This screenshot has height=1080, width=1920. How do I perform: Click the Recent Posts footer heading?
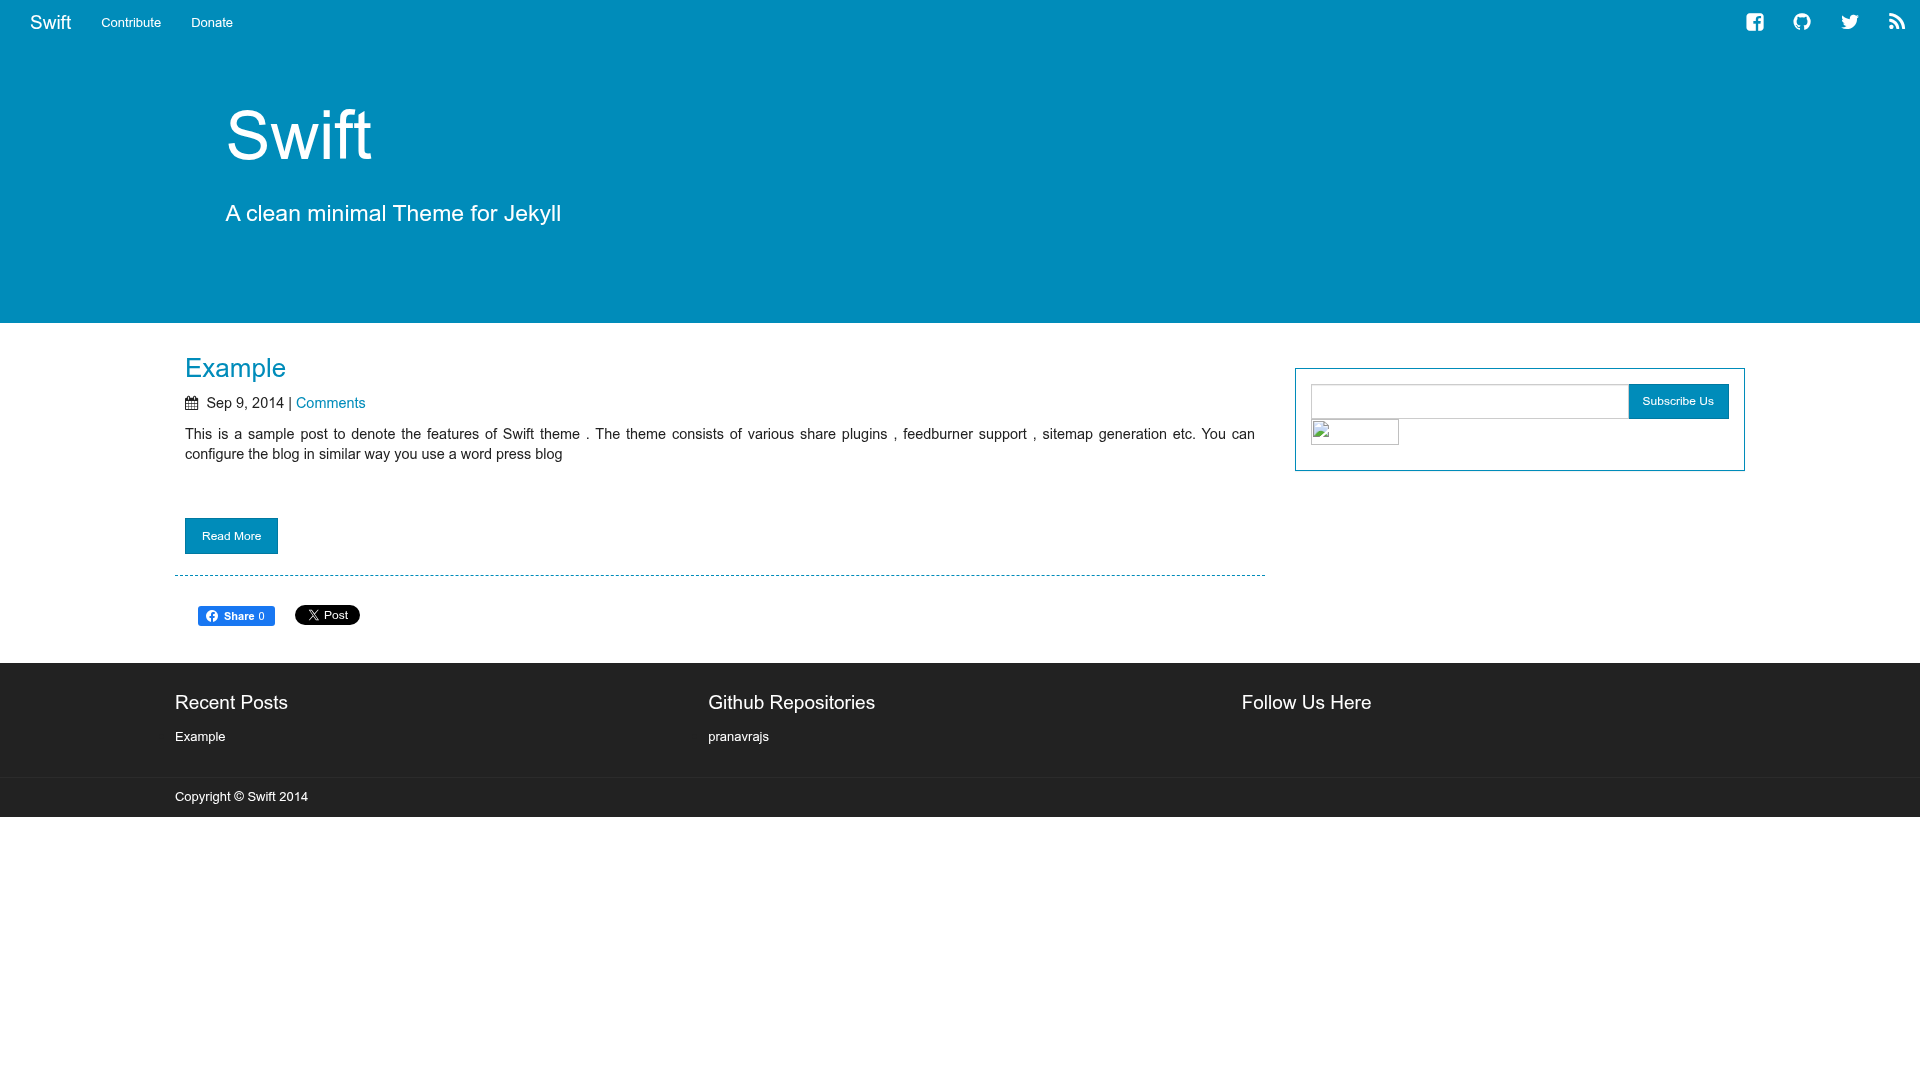pos(231,703)
